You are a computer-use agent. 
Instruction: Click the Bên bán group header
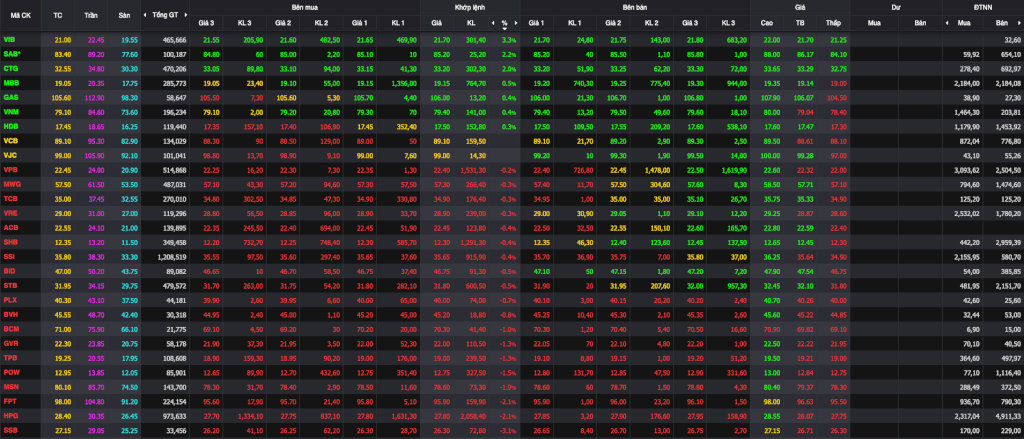pos(635,8)
